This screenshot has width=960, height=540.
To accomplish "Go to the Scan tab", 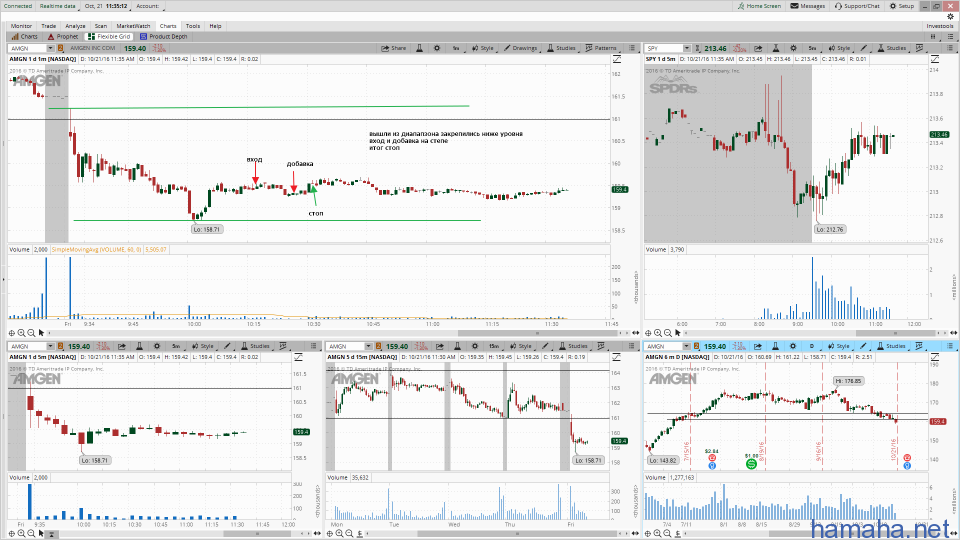I will click(101, 26).
